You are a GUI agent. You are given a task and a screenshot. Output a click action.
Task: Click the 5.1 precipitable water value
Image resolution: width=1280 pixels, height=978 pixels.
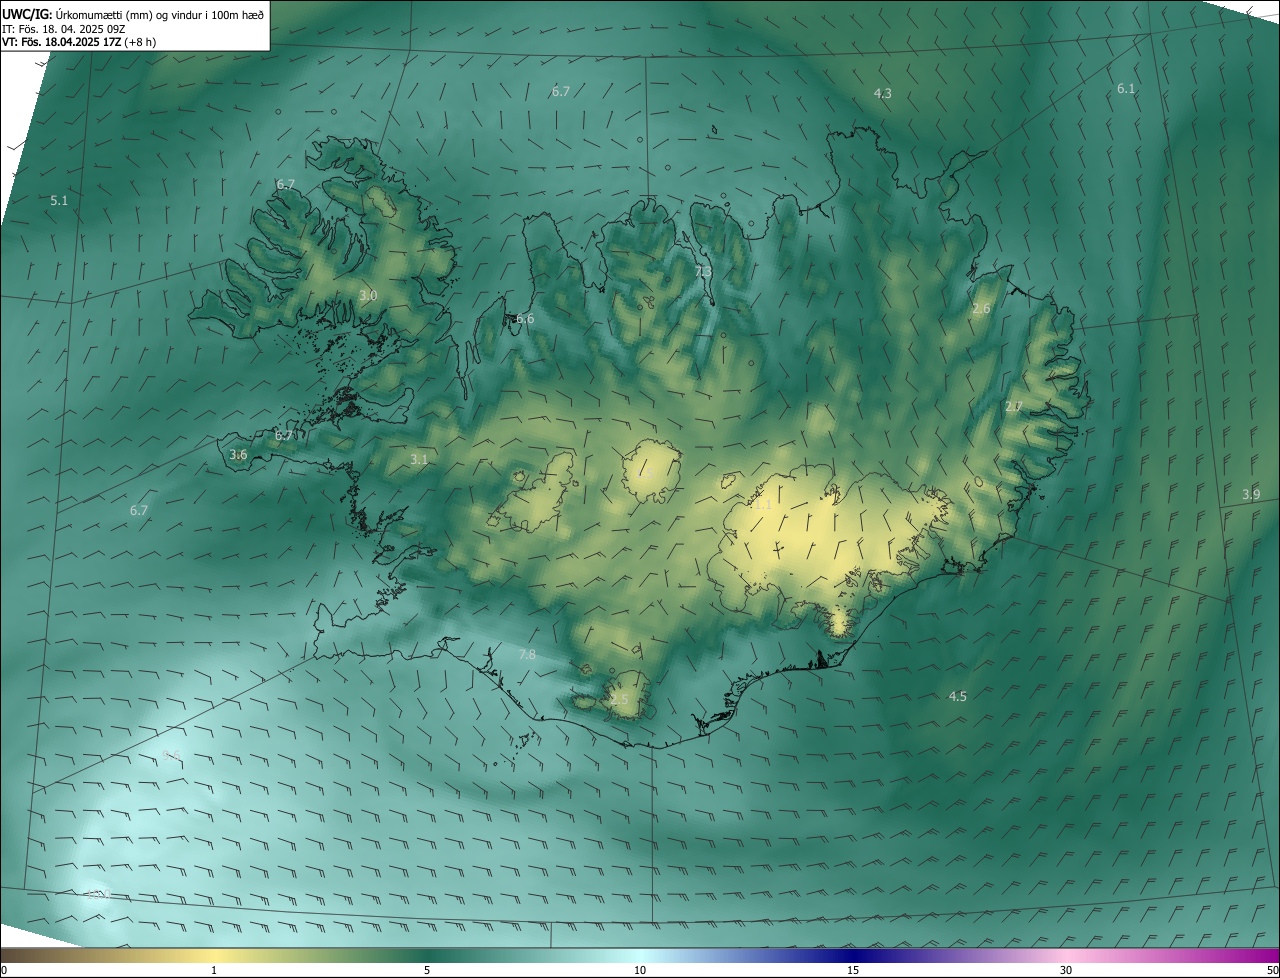[59, 201]
